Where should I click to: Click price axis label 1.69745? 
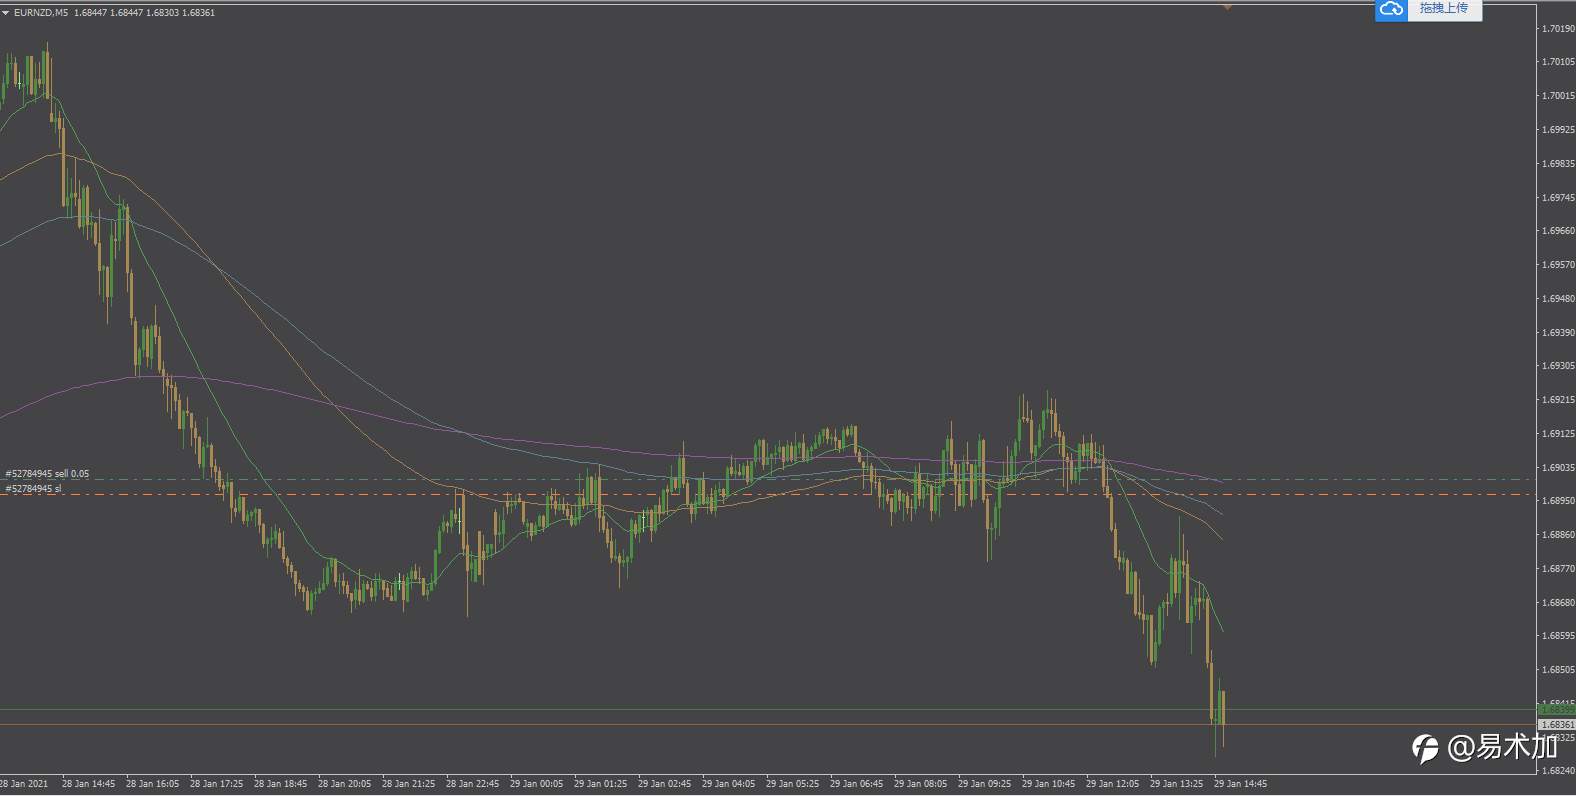pyautogui.click(x=1558, y=198)
